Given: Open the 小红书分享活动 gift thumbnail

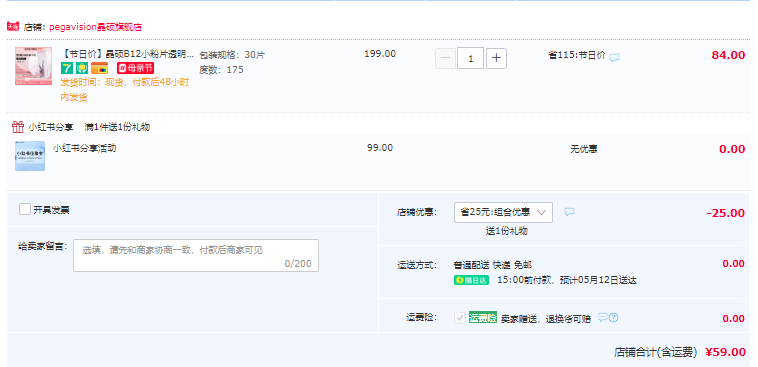Looking at the screenshot, I should click(x=30, y=156).
